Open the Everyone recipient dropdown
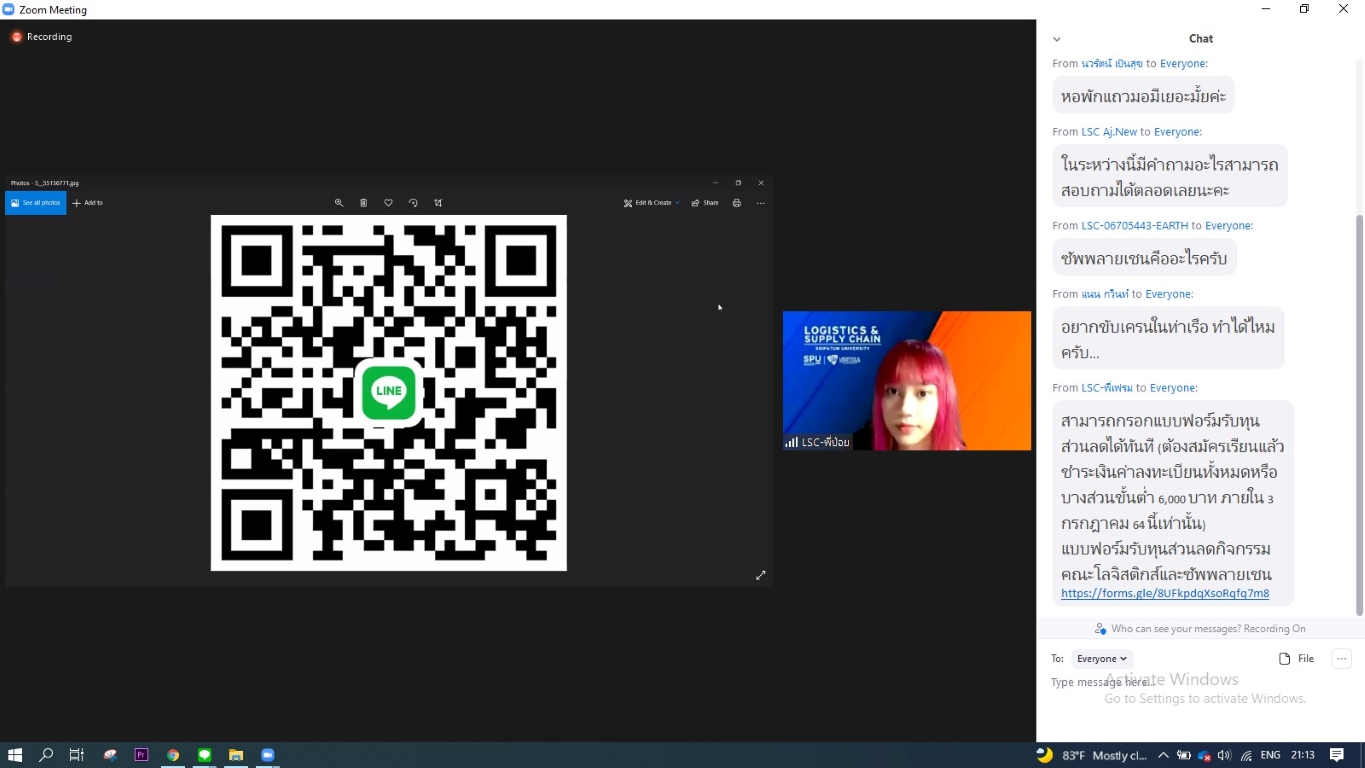The image size is (1365, 768). (x=1102, y=659)
